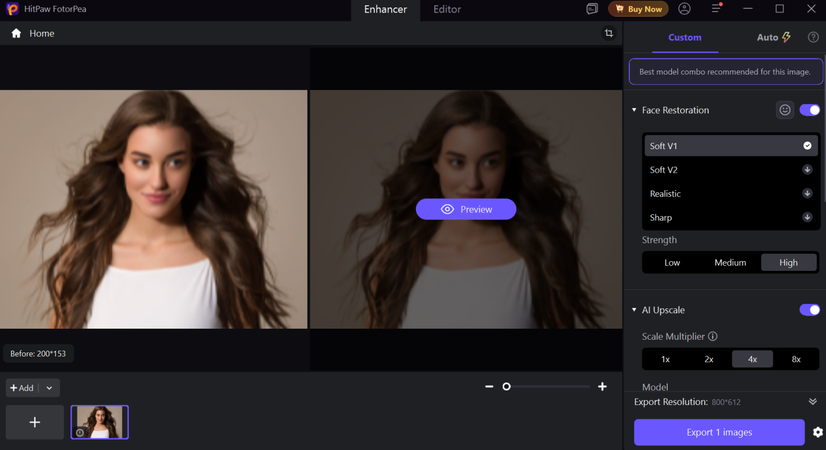Go to Home via house icon
The height and width of the screenshot is (450, 826).
click(x=16, y=33)
